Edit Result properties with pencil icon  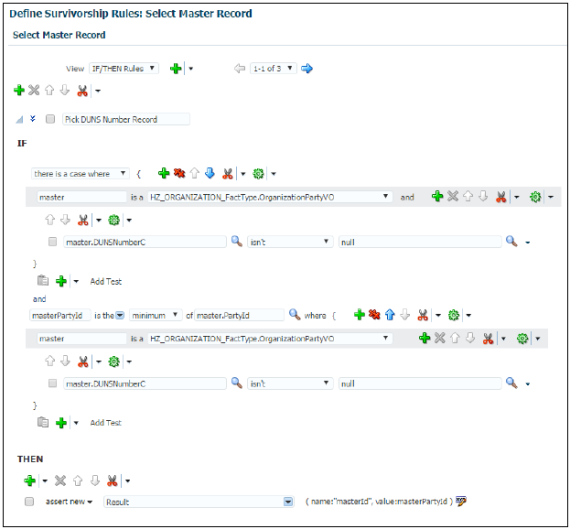point(461,501)
